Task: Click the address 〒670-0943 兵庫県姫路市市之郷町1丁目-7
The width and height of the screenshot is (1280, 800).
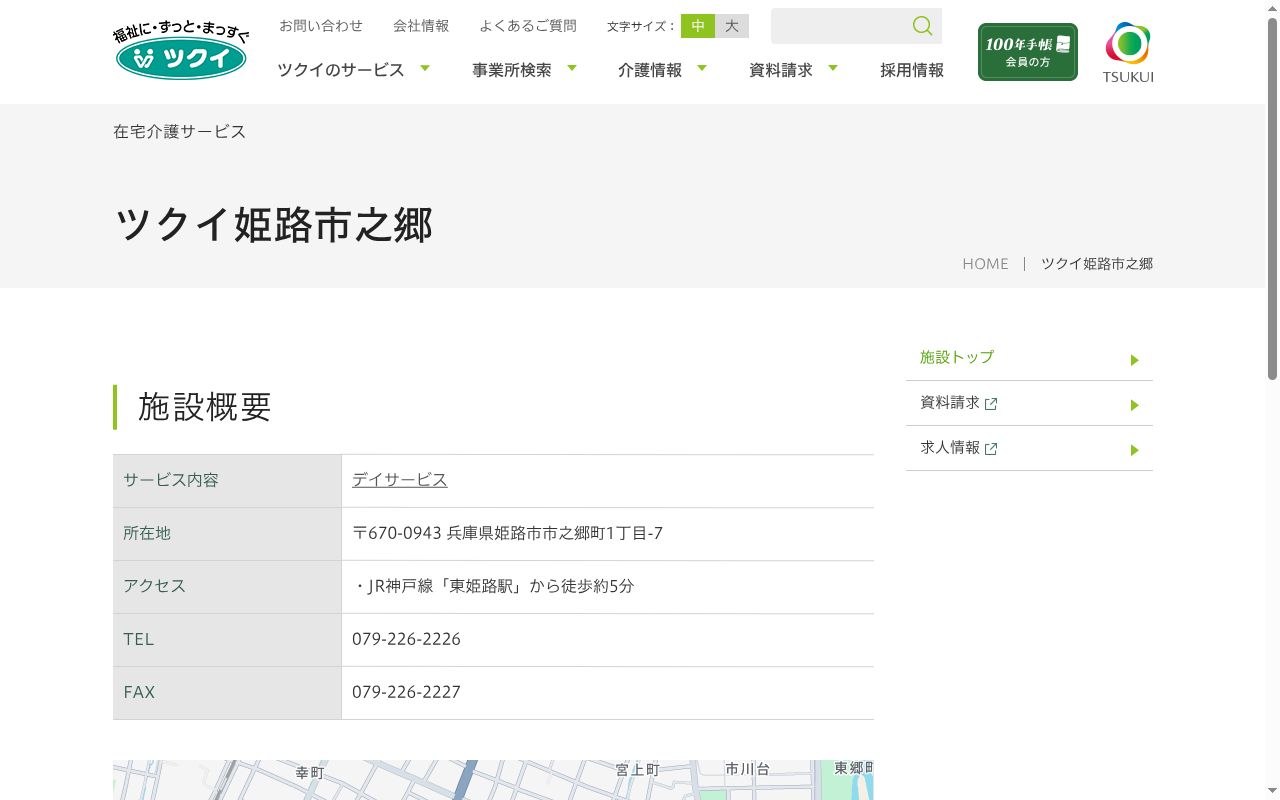Action: (507, 533)
